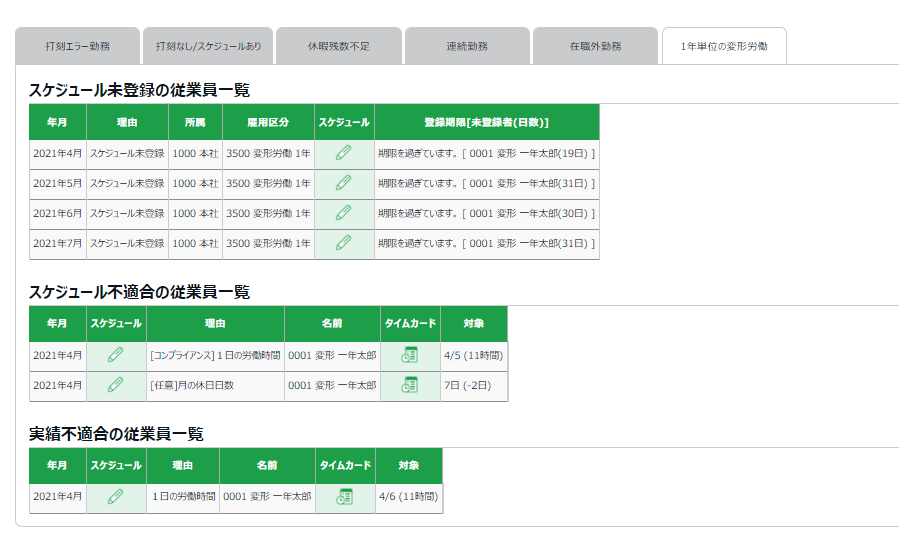Open schedule pencil for コンプライアンス row
Viewport: 899px width, 537px height.
click(115, 355)
